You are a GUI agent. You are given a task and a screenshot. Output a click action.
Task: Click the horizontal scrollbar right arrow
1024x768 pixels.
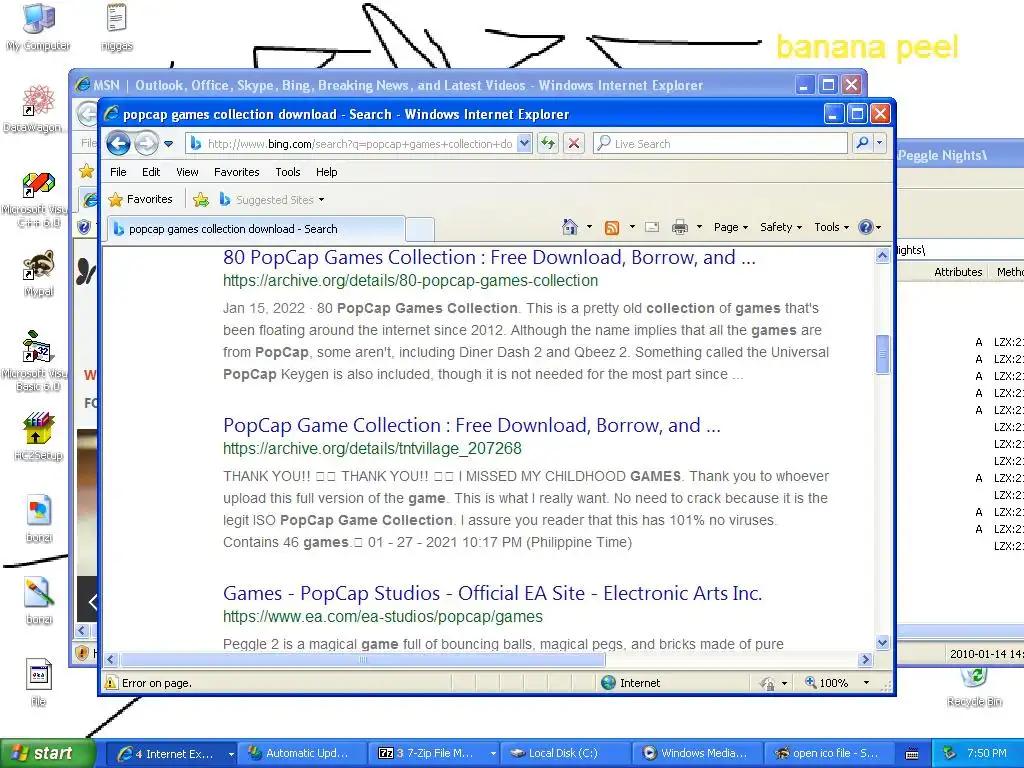click(x=866, y=660)
